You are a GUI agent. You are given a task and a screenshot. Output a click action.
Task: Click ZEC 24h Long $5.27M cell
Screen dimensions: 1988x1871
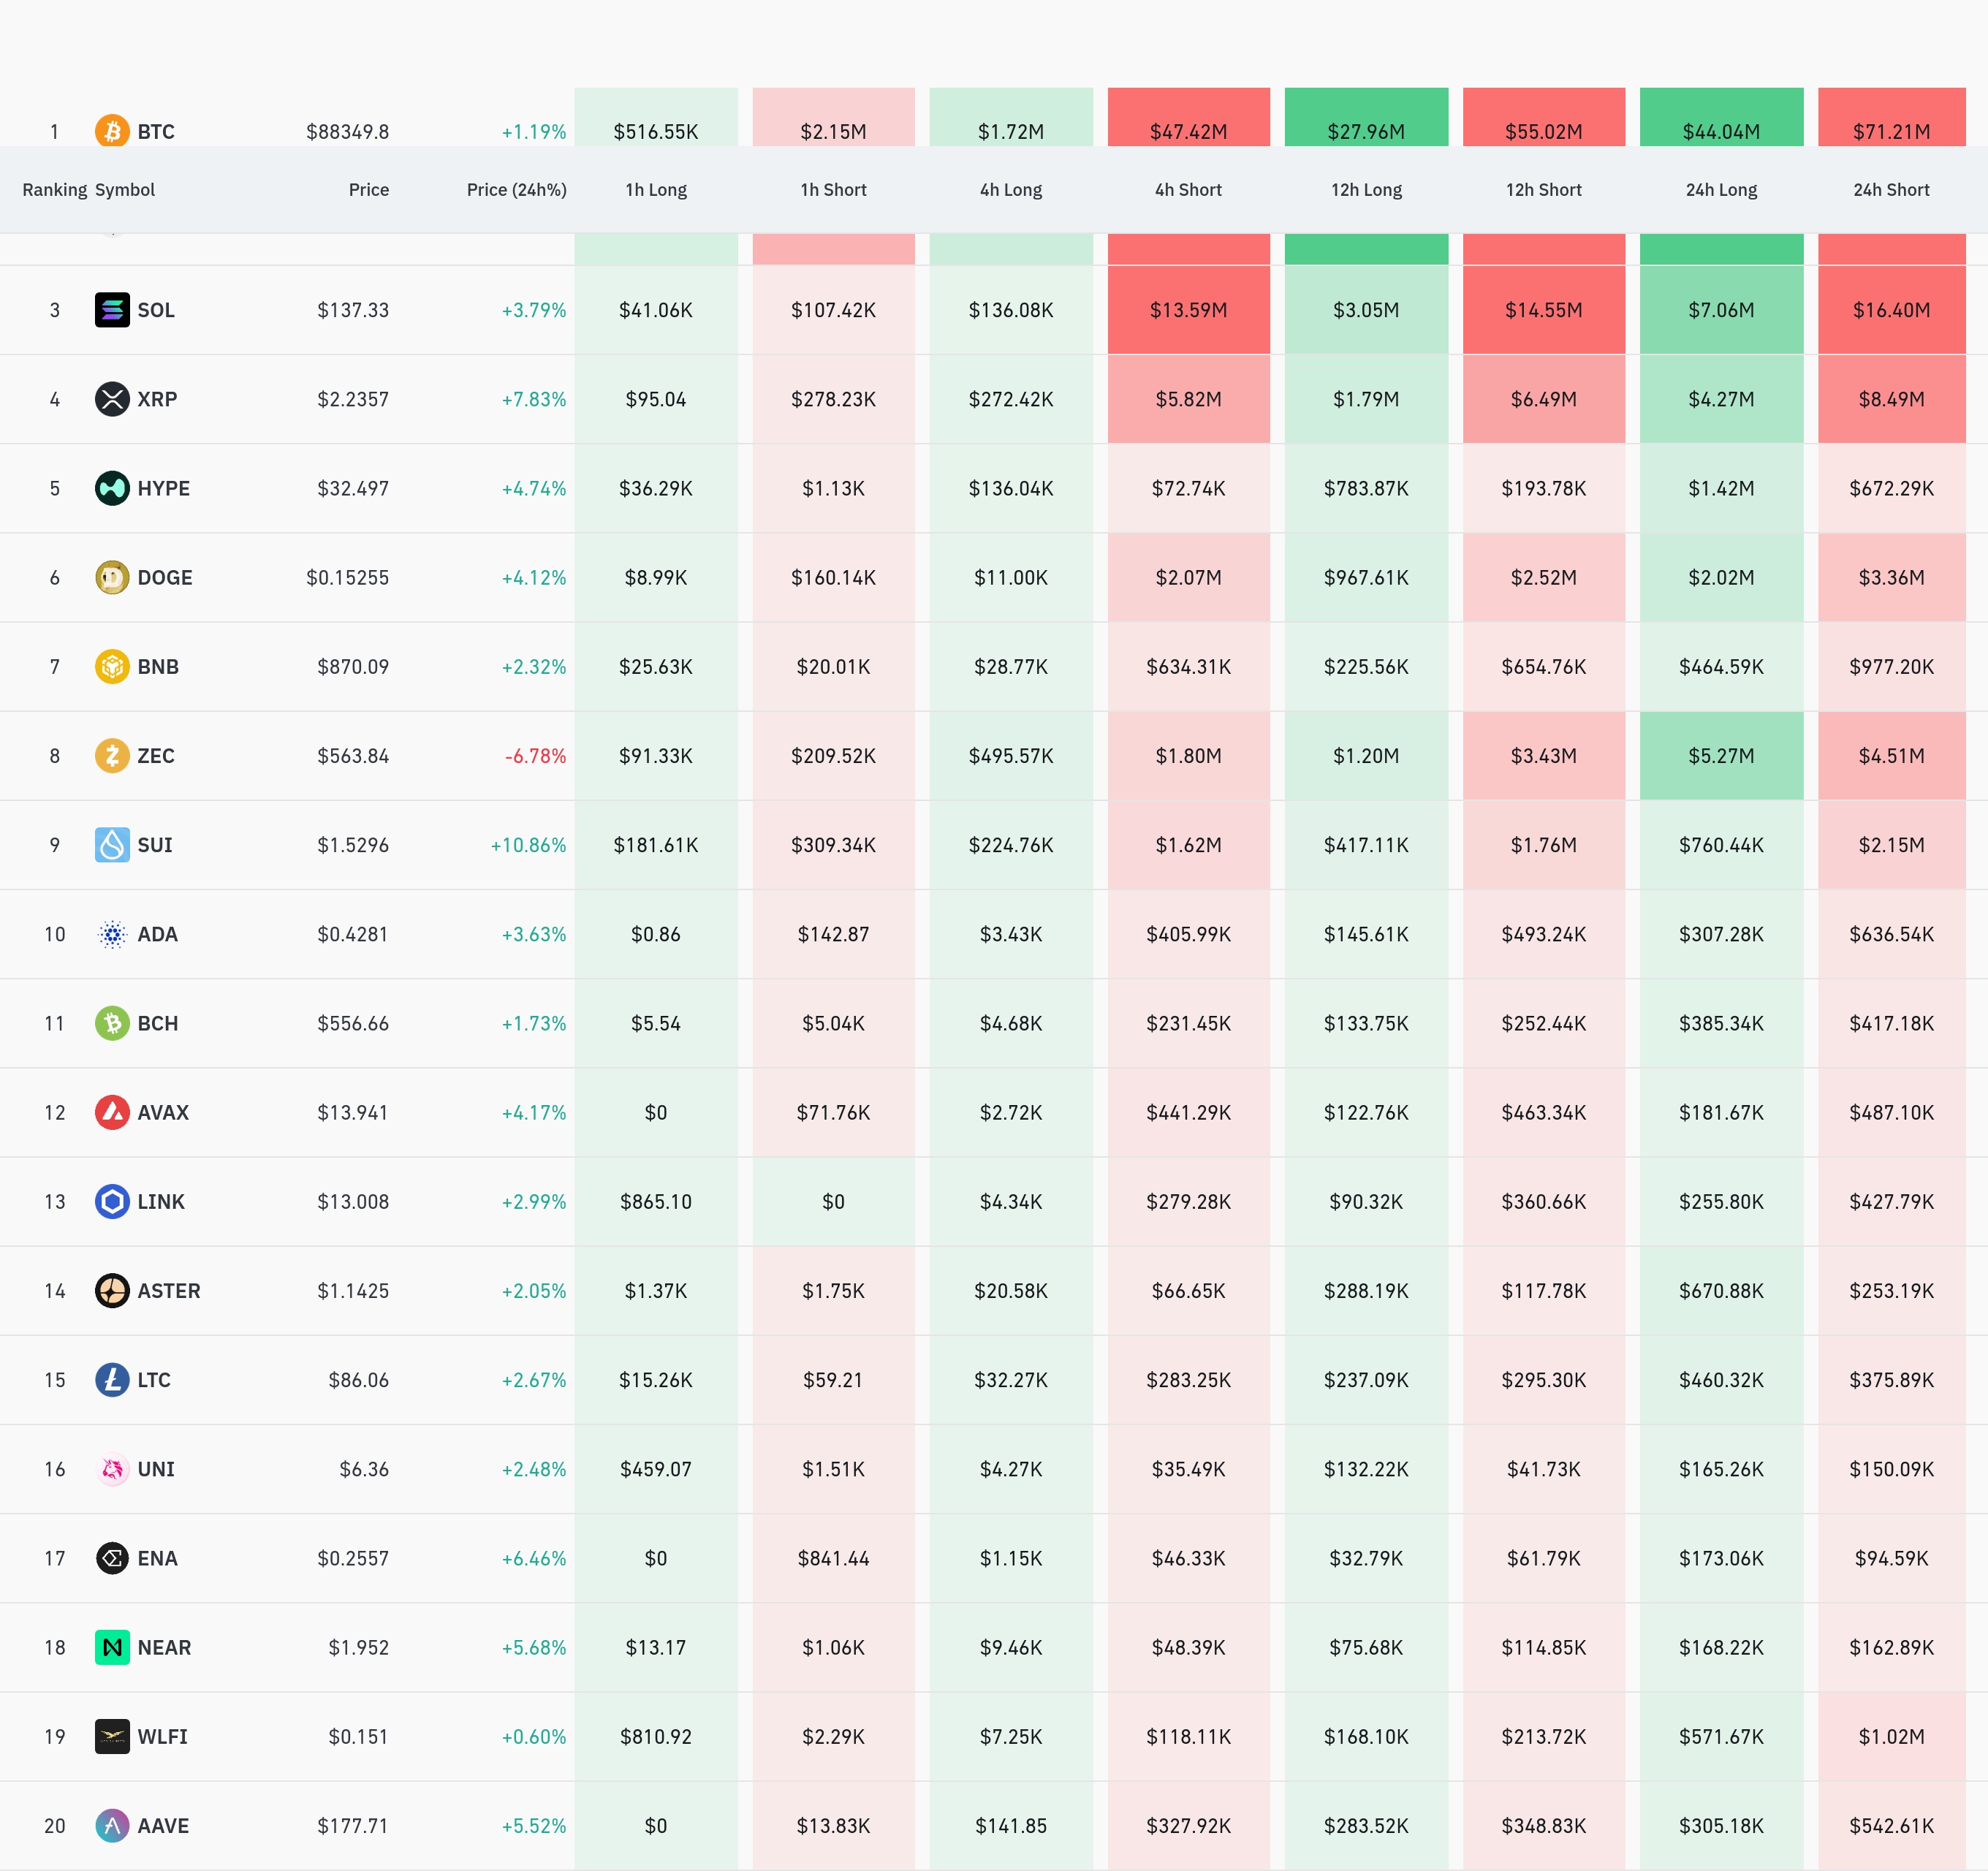click(x=1720, y=756)
